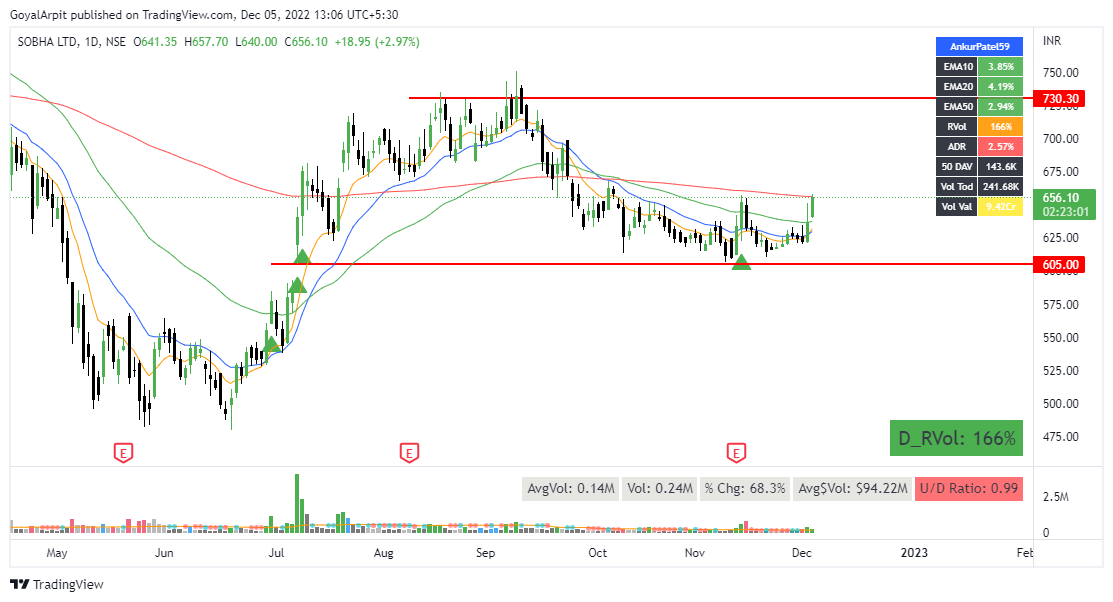Select the green triangle touching the 605 line in July
1113x602 pixels.
pos(302,256)
